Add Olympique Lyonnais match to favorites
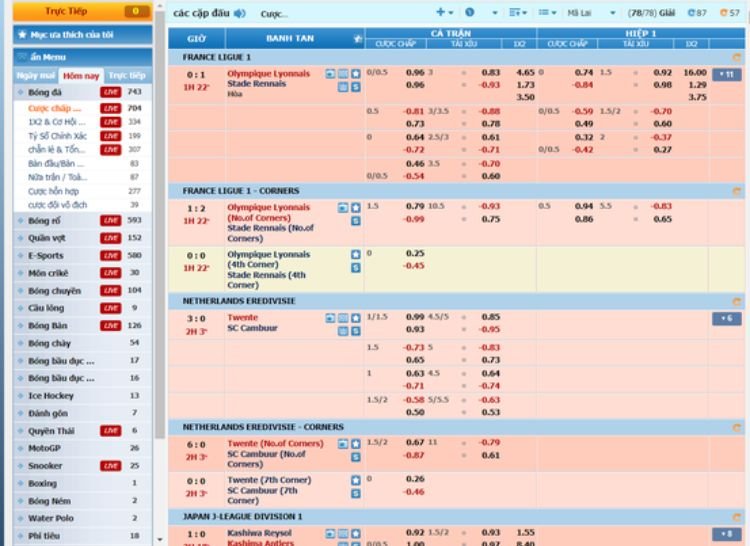The width and height of the screenshot is (750, 546). click(x=355, y=74)
